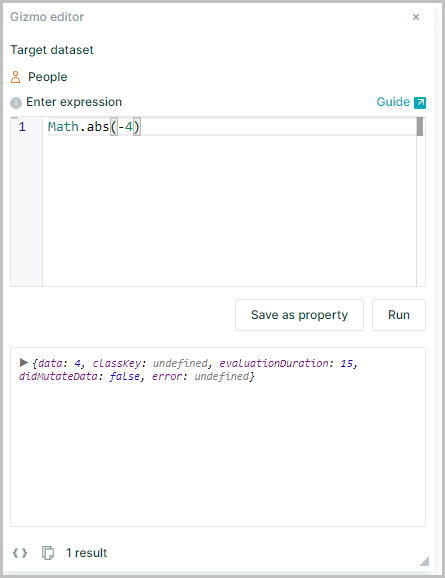Viewport: 445px width, 578px height.
Task: Expand the result object disclosure triangle
Action: [24, 362]
